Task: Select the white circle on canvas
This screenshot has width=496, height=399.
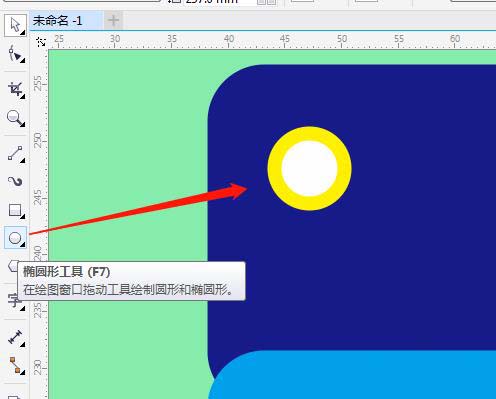Action: point(309,168)
